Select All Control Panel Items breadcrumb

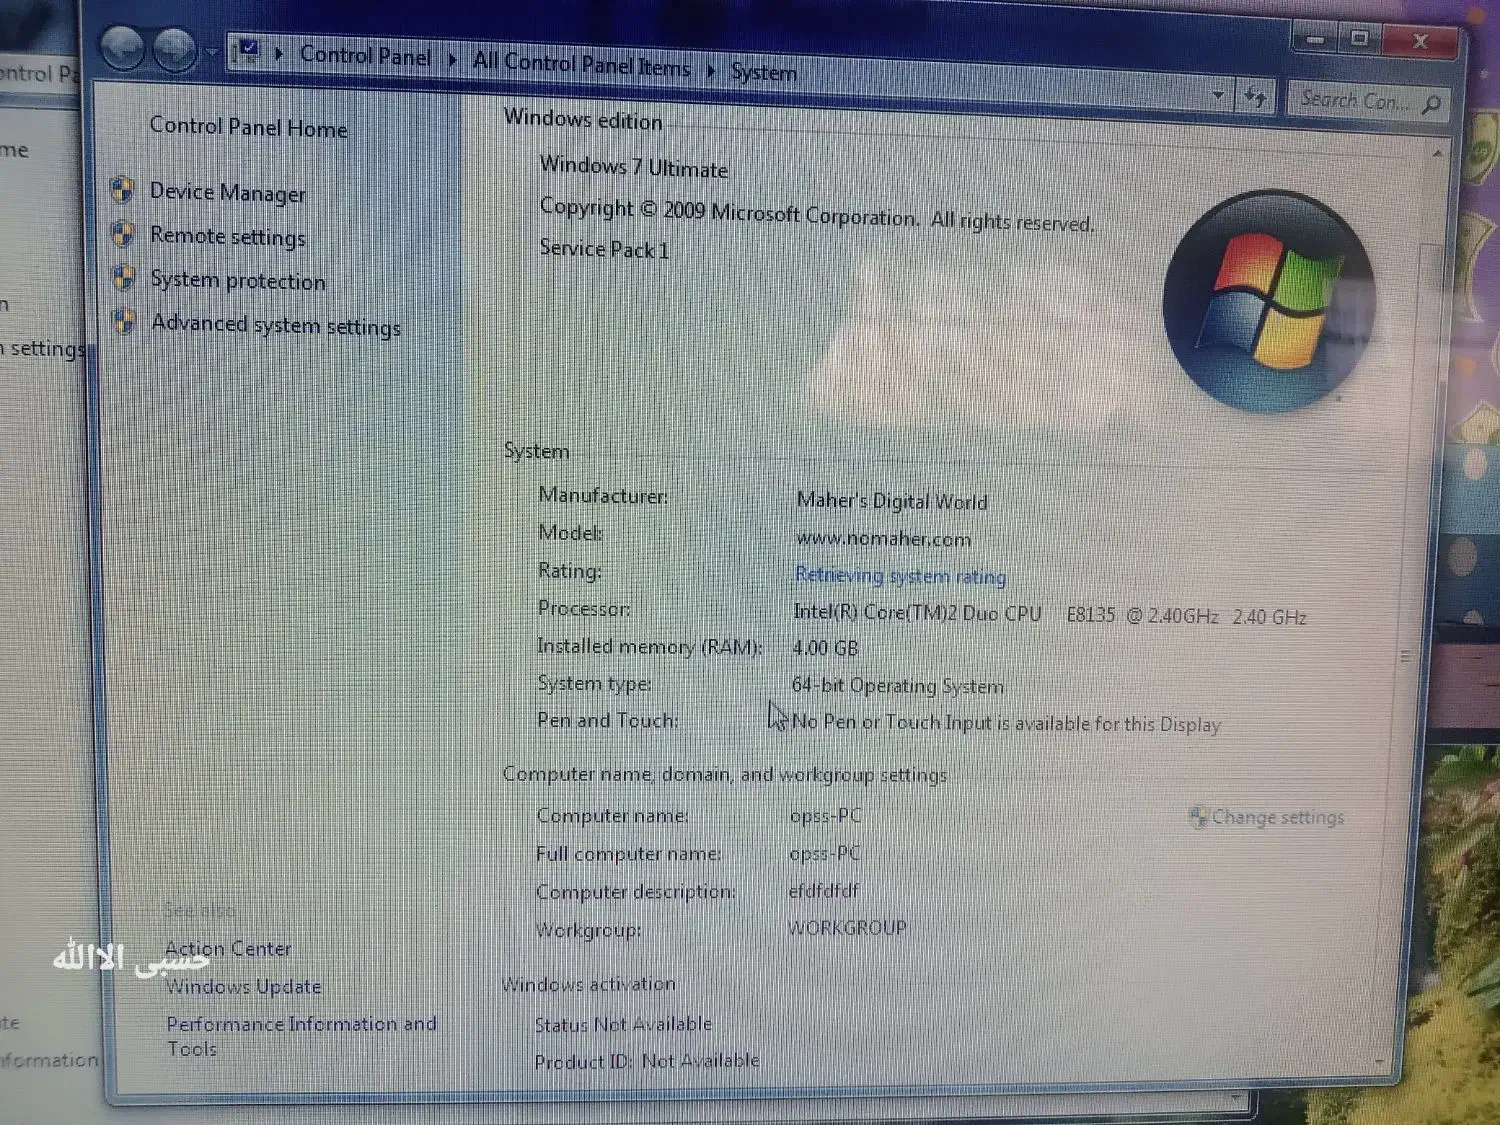point(581,64)
